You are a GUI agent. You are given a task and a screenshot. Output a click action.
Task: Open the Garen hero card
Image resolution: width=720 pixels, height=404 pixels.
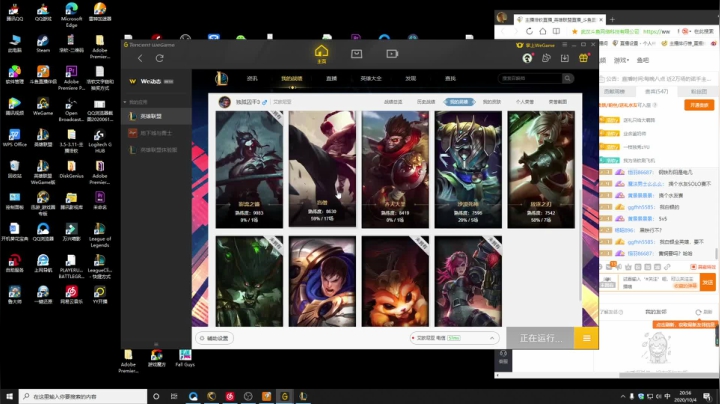click(322, 281)
